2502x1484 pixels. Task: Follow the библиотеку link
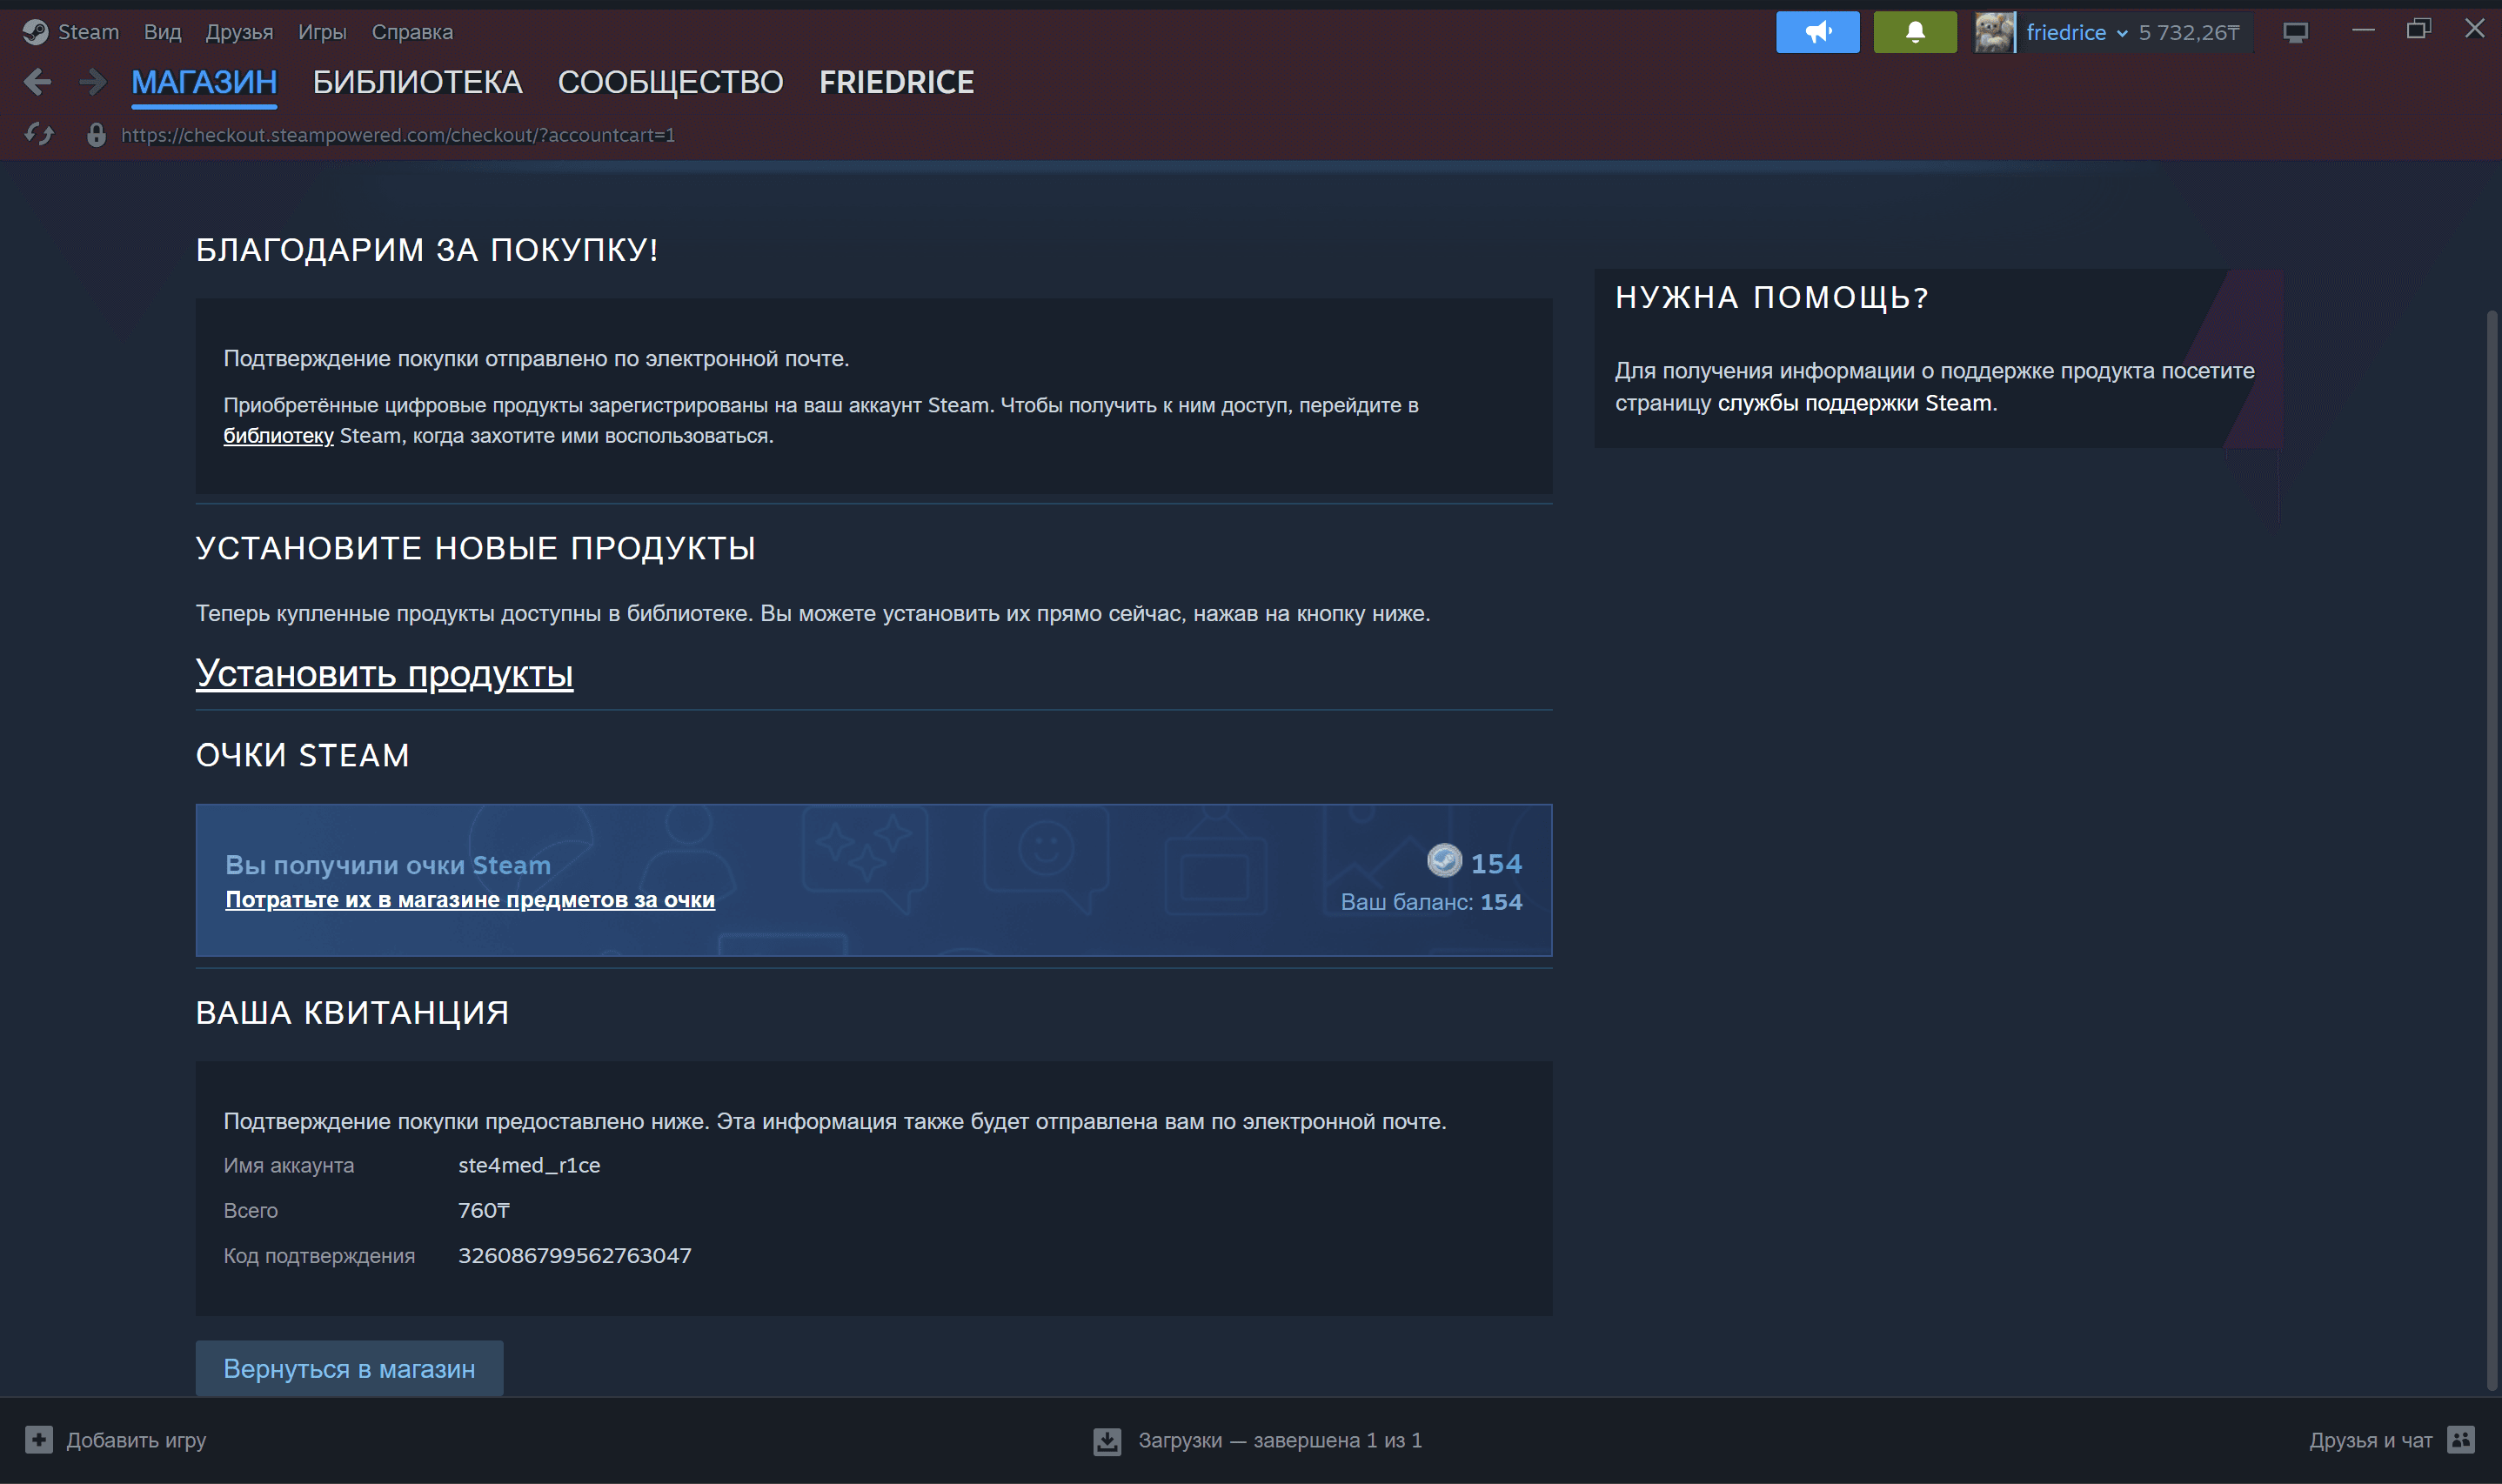coord(278,436)
